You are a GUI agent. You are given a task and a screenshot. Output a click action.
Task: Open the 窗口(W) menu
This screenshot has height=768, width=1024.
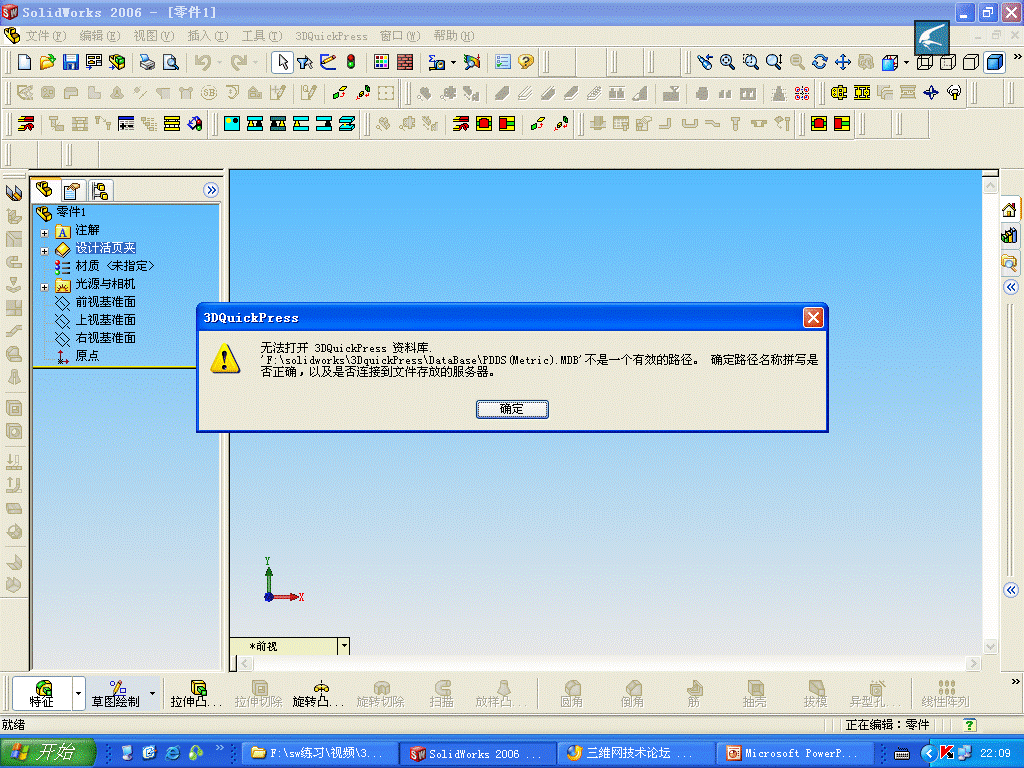[400, 36]
